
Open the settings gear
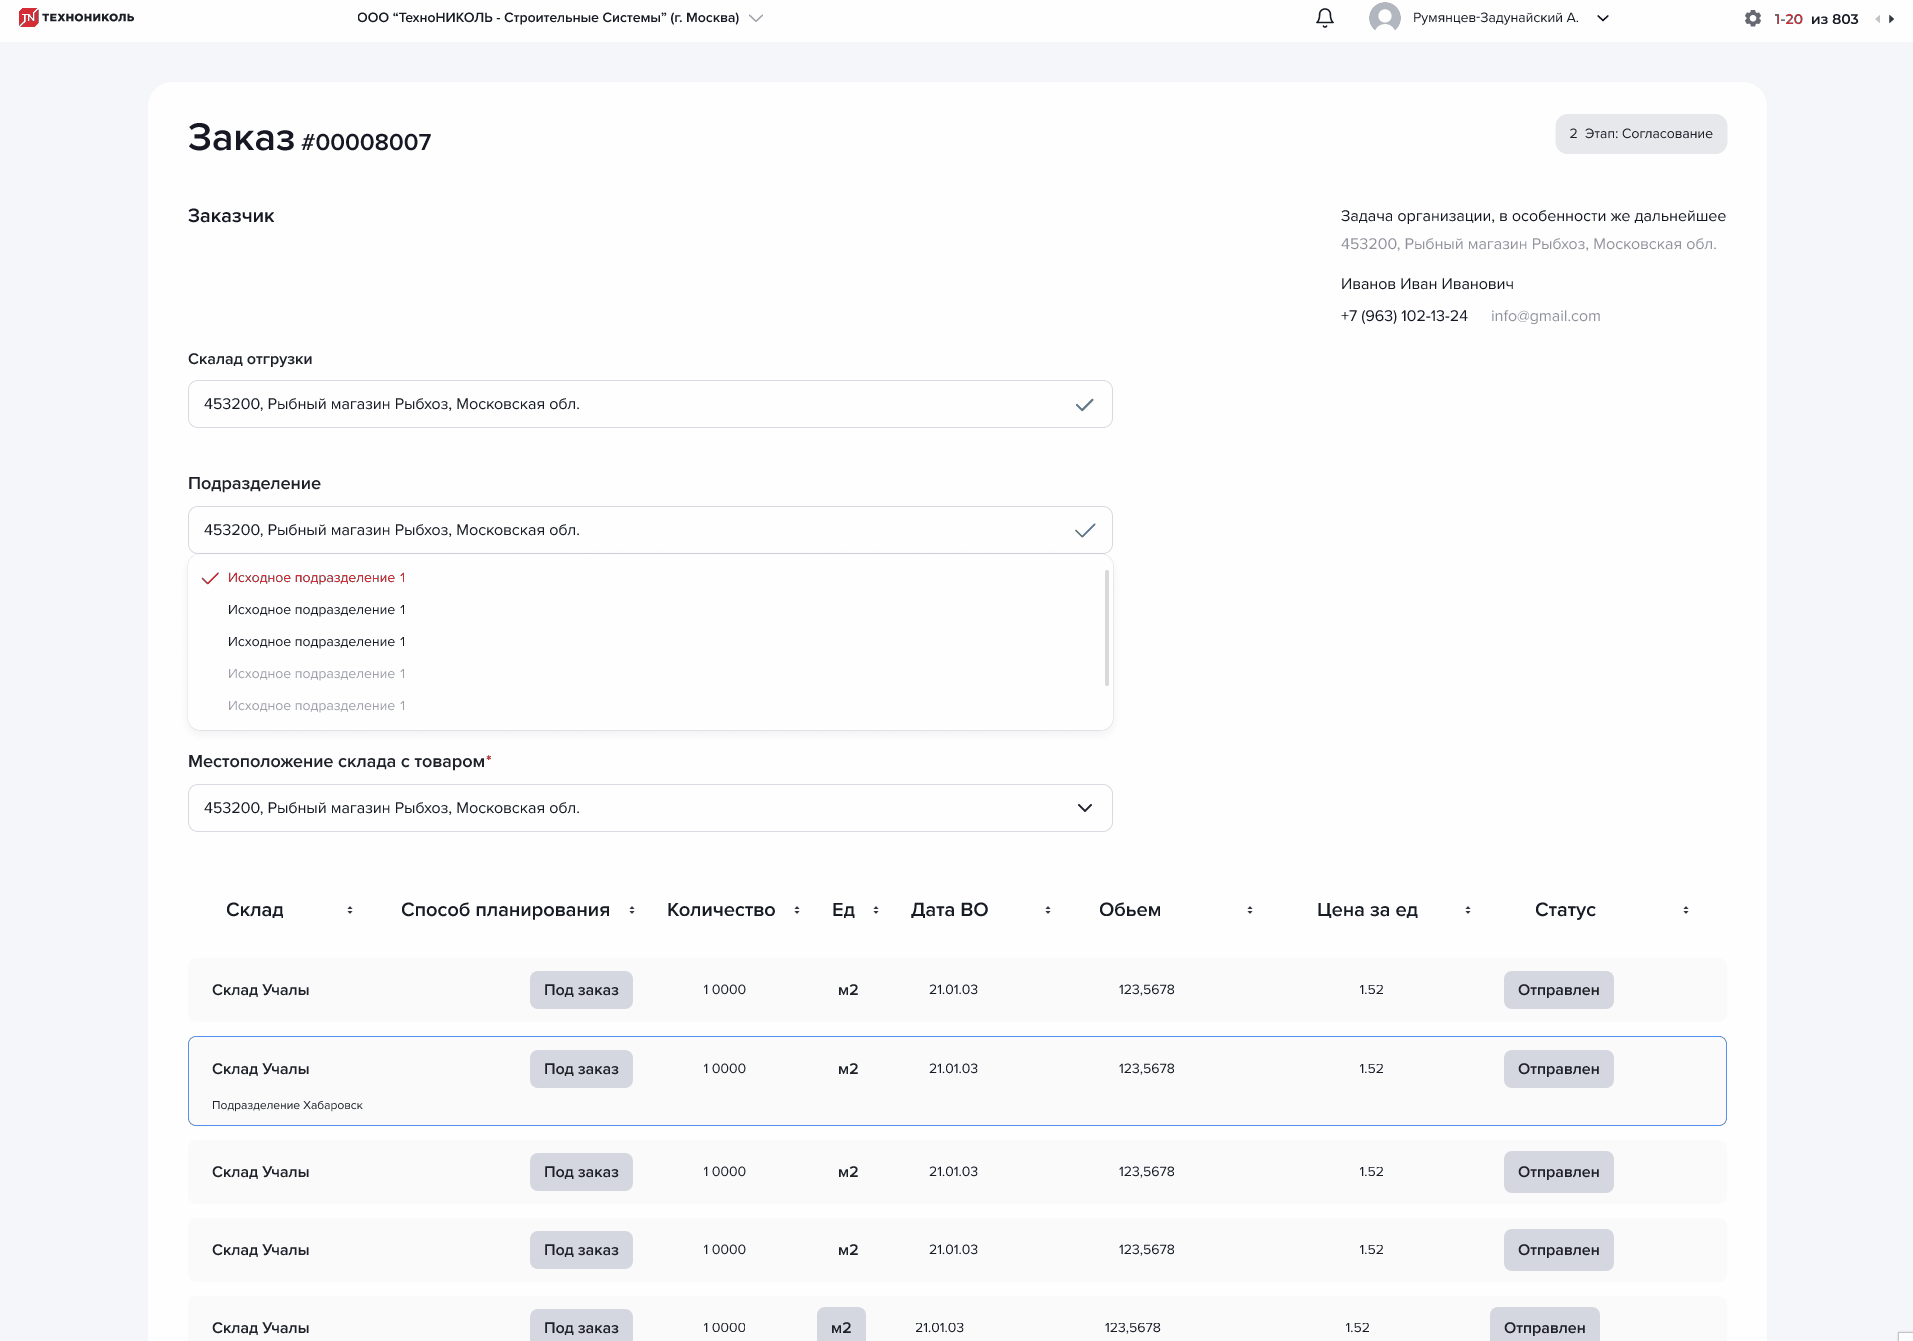click(1752, 18)
